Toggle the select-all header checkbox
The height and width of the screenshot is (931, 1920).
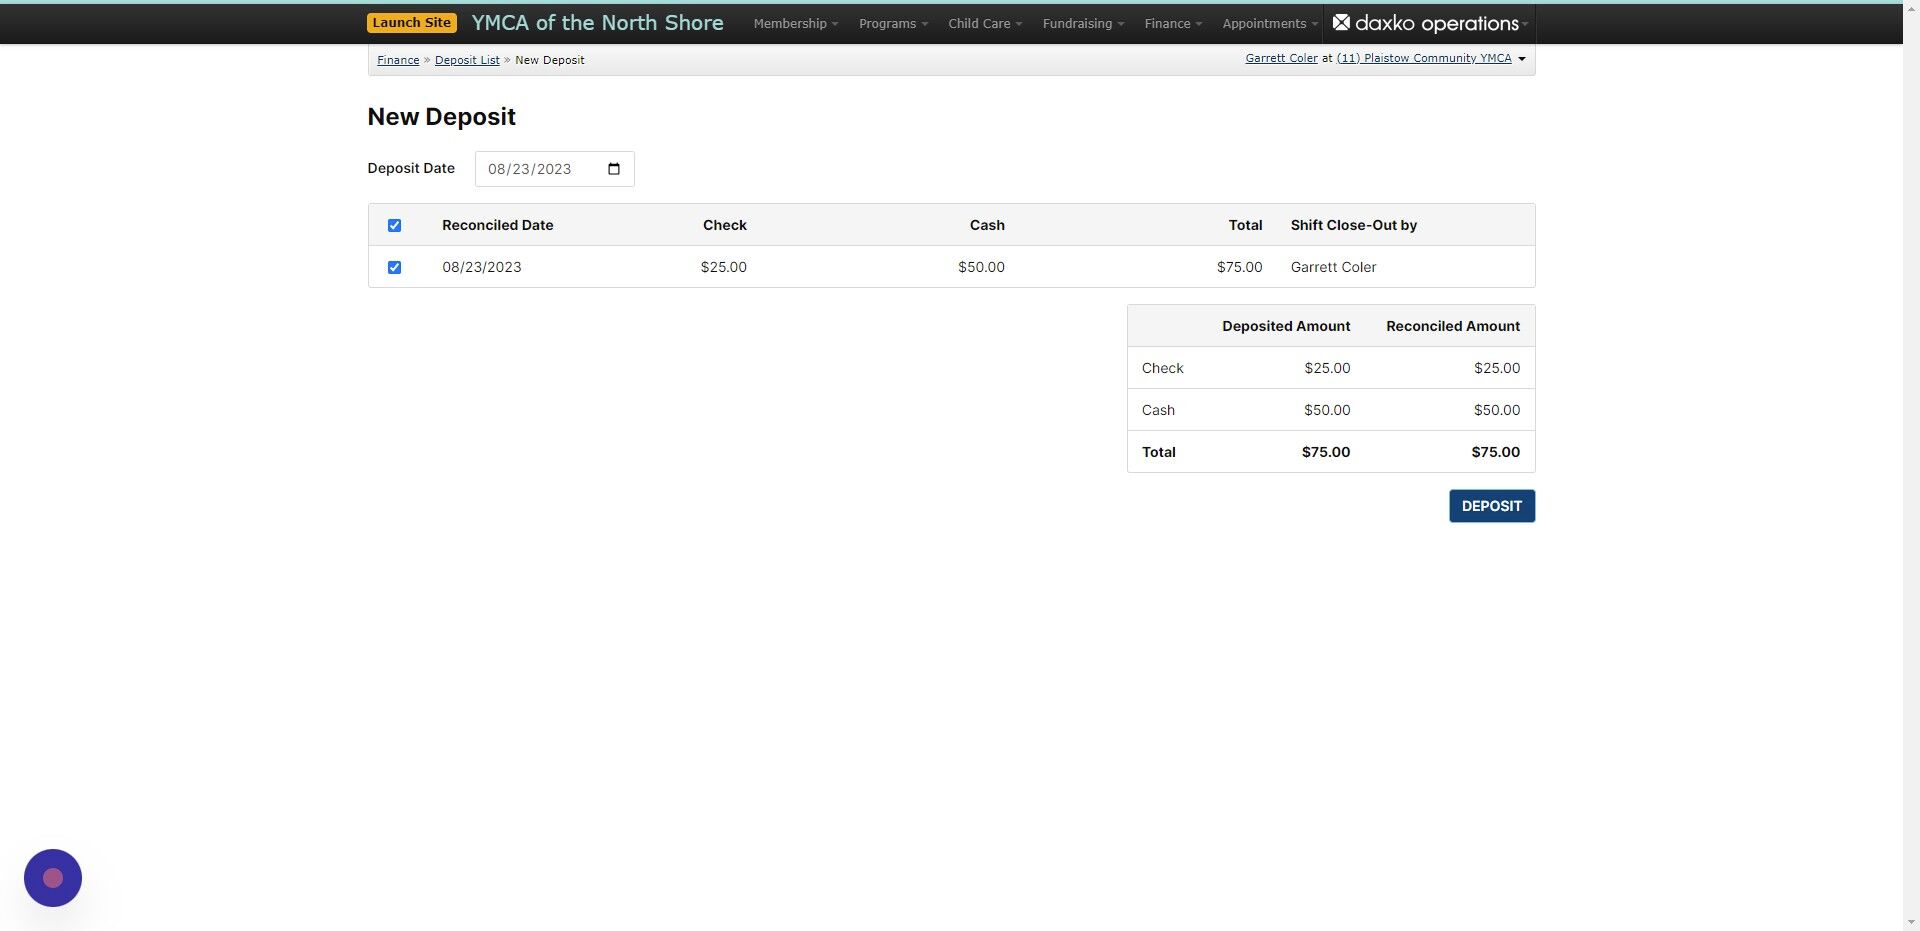[x=394, y=225]
